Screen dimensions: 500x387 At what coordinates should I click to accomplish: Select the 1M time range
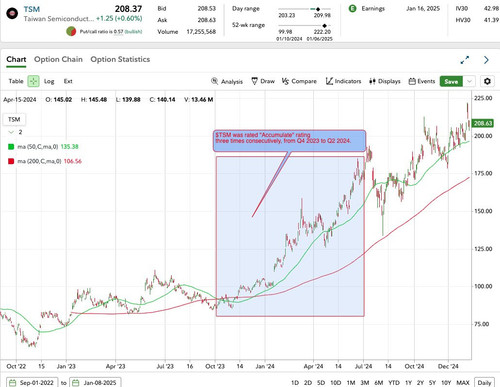pos(351,383)
